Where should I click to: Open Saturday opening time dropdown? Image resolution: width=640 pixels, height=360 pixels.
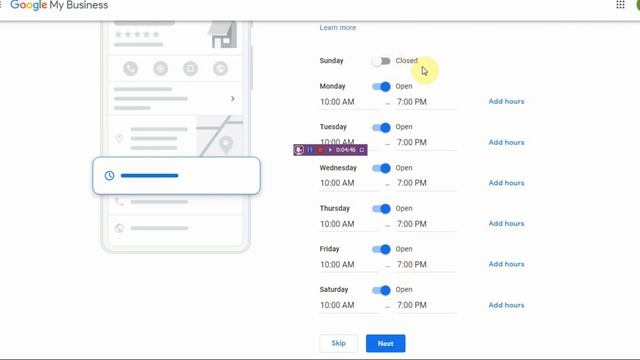coord(349,305)
